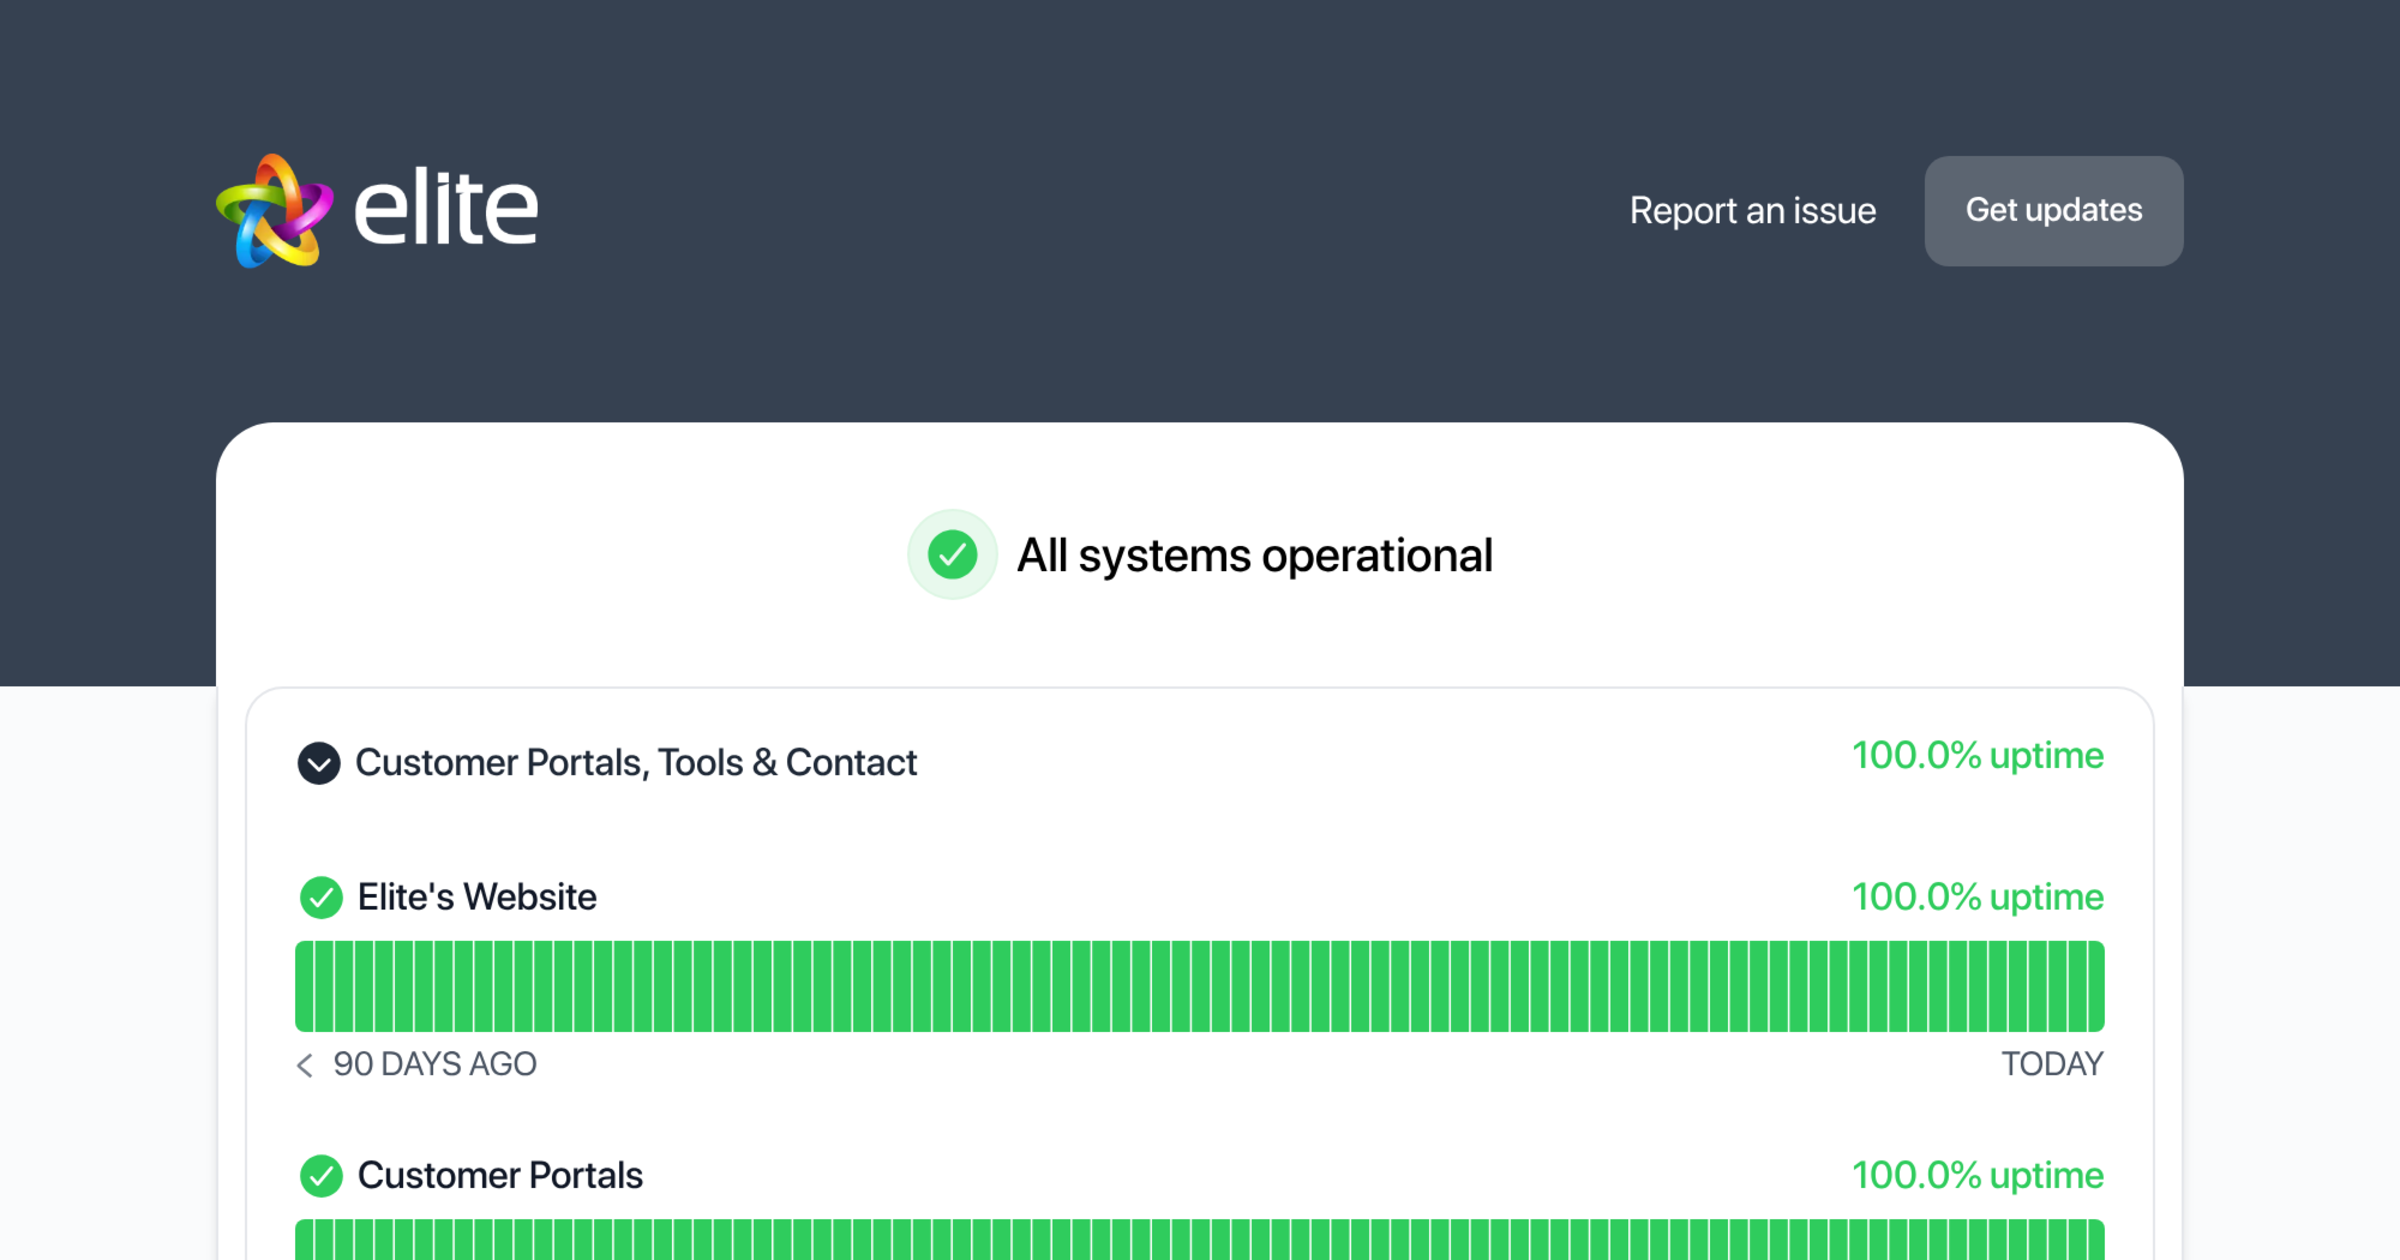
Task: Go back with the chevron before 90 DAYS AGO
Action: click(x=305, y=1065)
